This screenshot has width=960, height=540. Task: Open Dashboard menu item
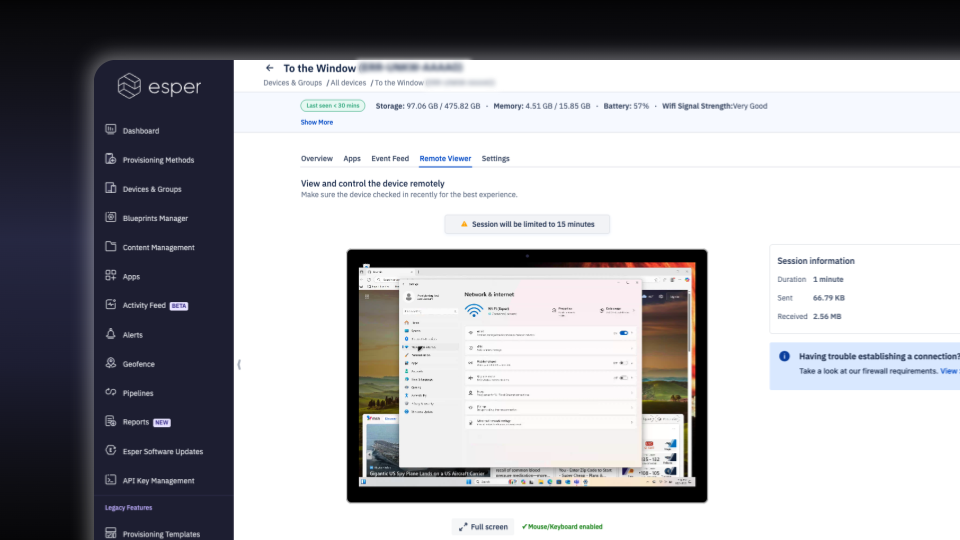point(141,130)
